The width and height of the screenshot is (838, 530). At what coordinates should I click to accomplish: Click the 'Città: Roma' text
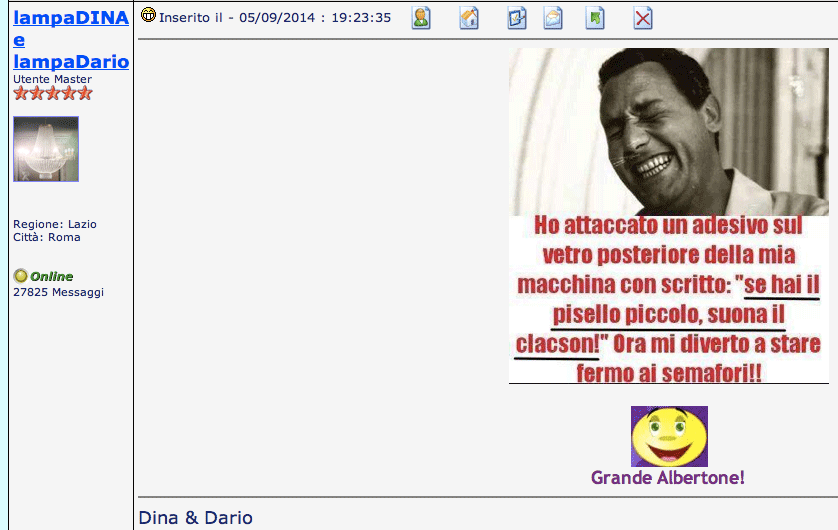[x=47, y=237]
